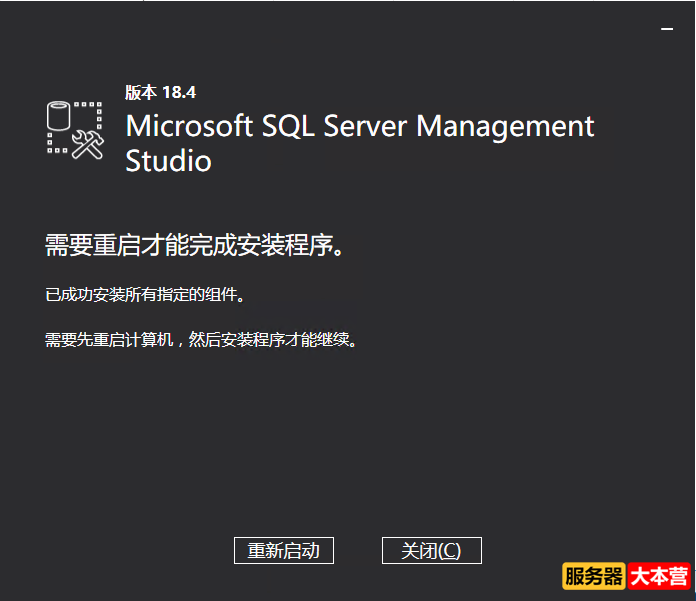Click the SQL Server Management Studio logo icon
Screen dimensions: 696x601
coord(75,130)
